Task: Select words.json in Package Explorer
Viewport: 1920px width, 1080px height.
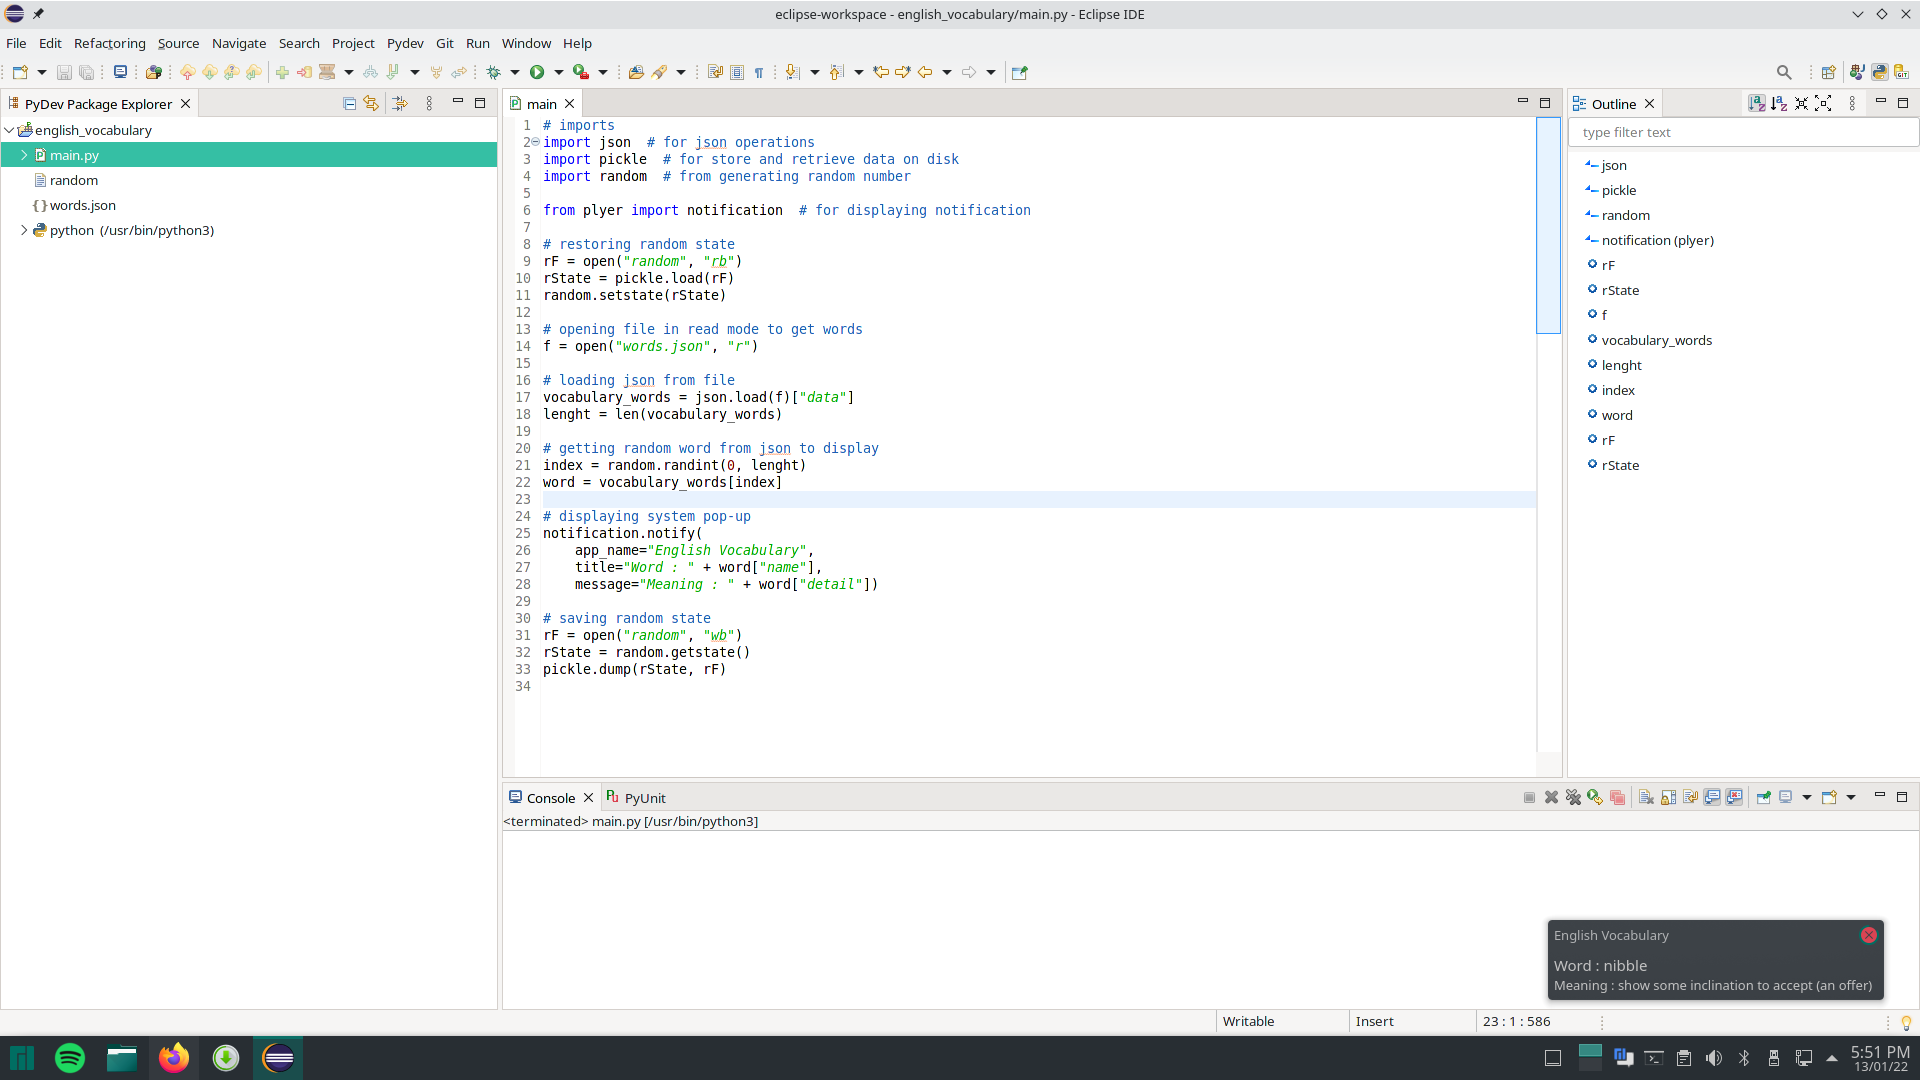Action: pos(83,205)
